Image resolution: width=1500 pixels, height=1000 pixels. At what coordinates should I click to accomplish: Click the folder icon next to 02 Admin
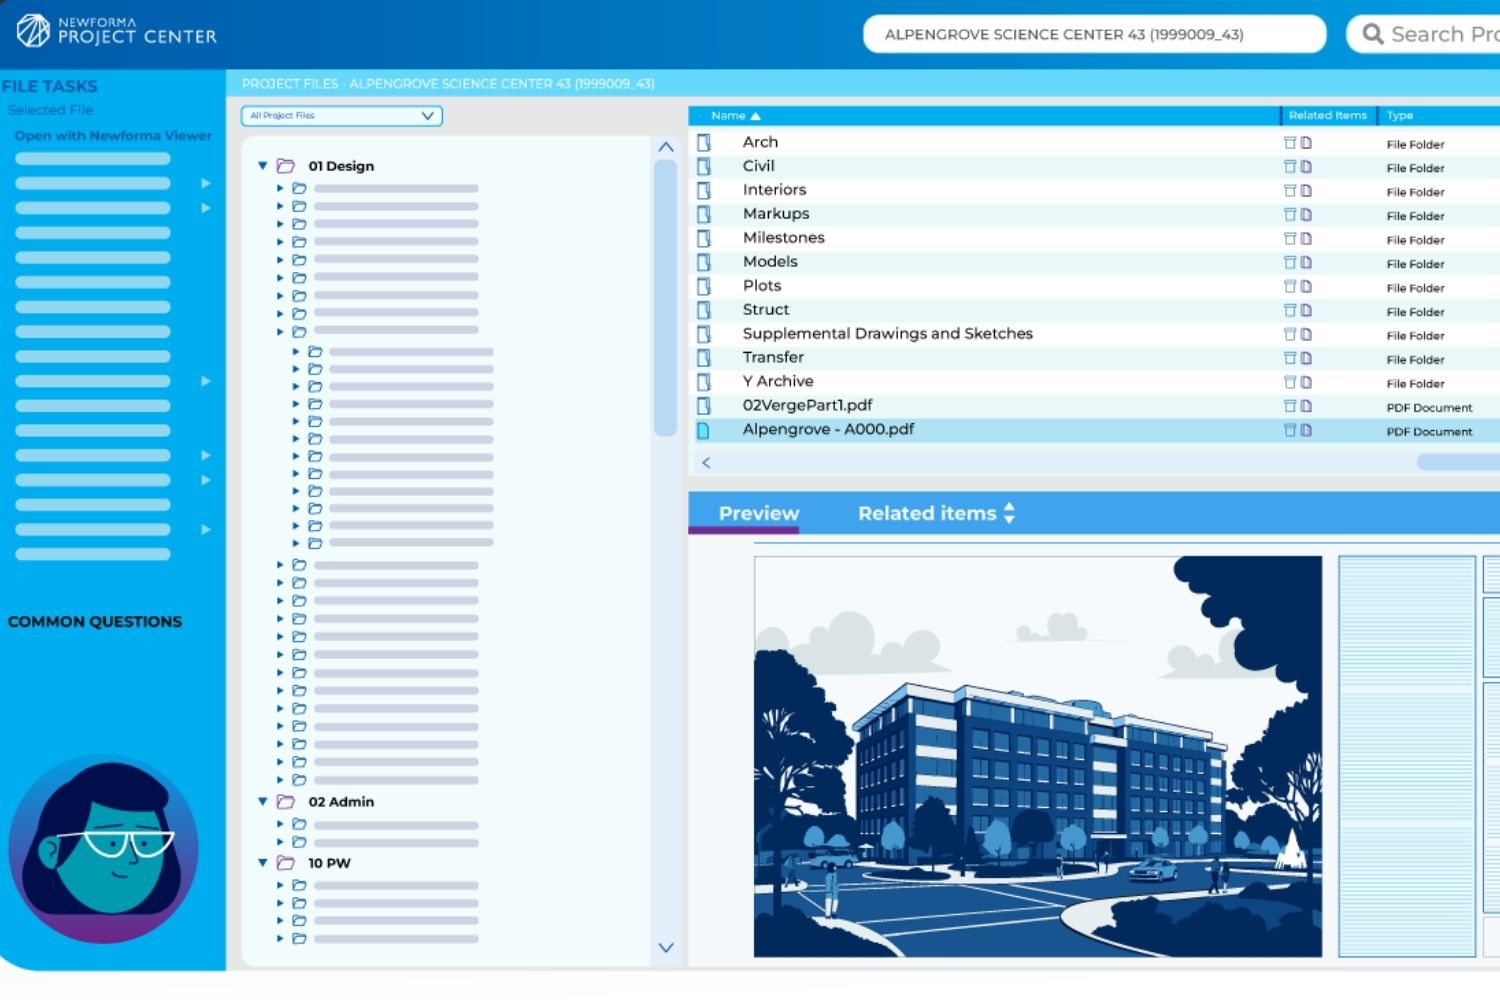[286, 801]
